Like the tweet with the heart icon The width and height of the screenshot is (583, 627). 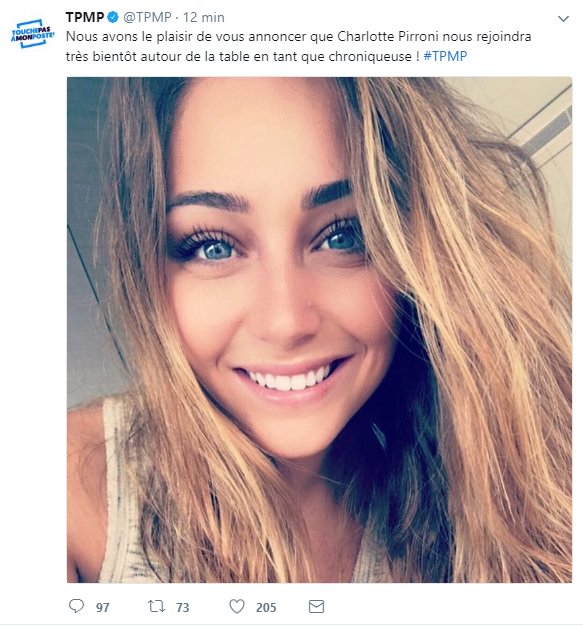(237, 606)
